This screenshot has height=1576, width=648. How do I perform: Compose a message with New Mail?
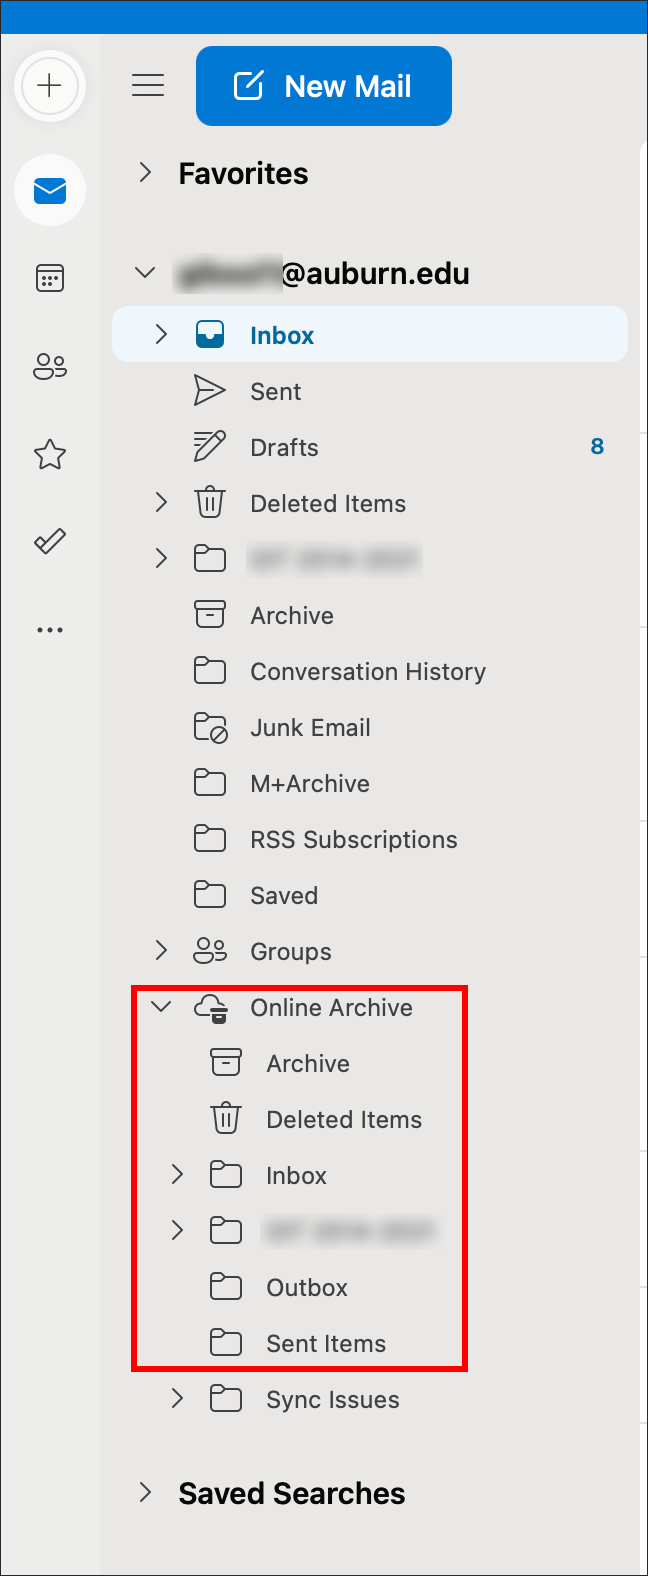point(324,86)
